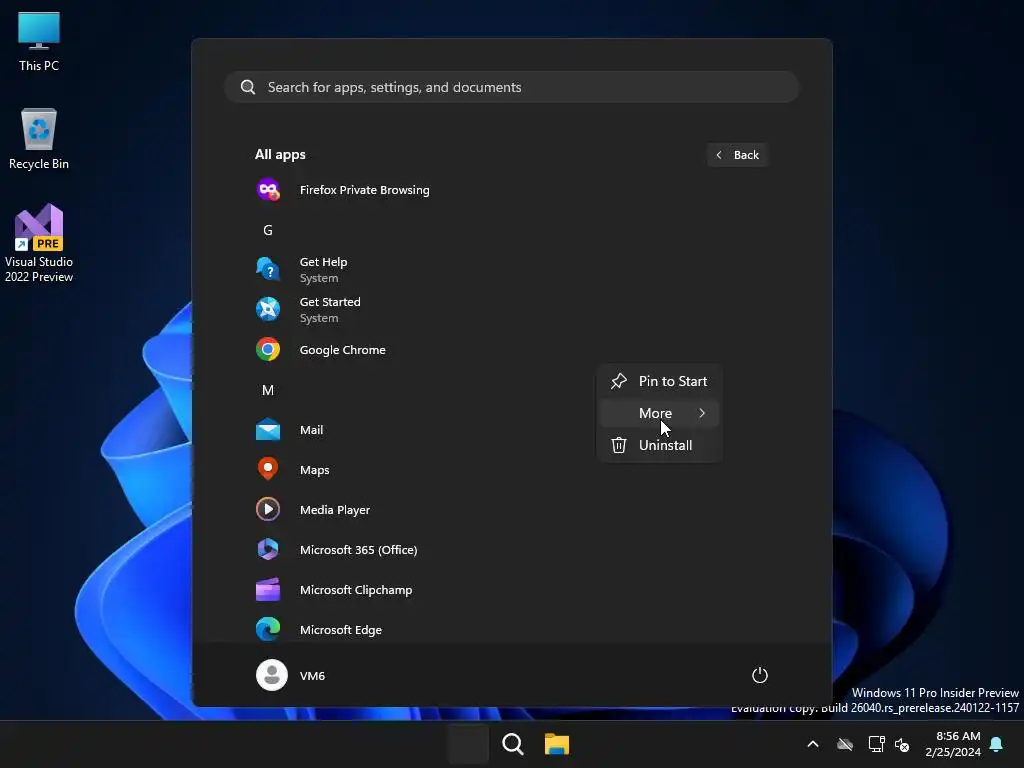Click the letter G section header
Viewport: 1024px width, 768px height.
click(268, 230)
